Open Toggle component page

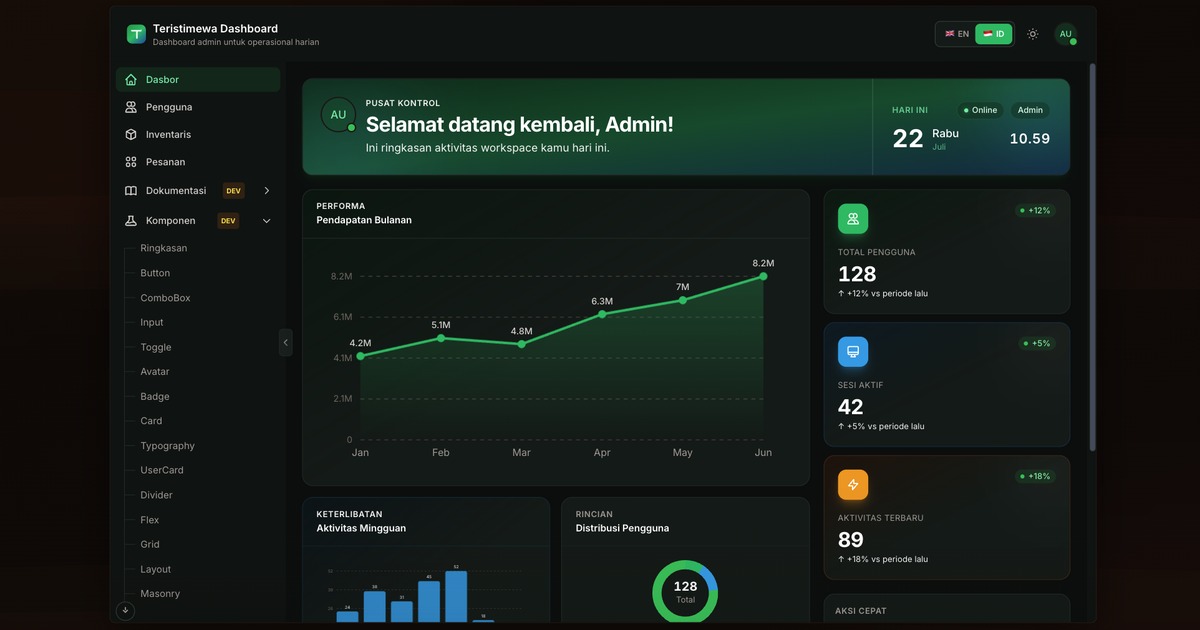click(156, 347)
